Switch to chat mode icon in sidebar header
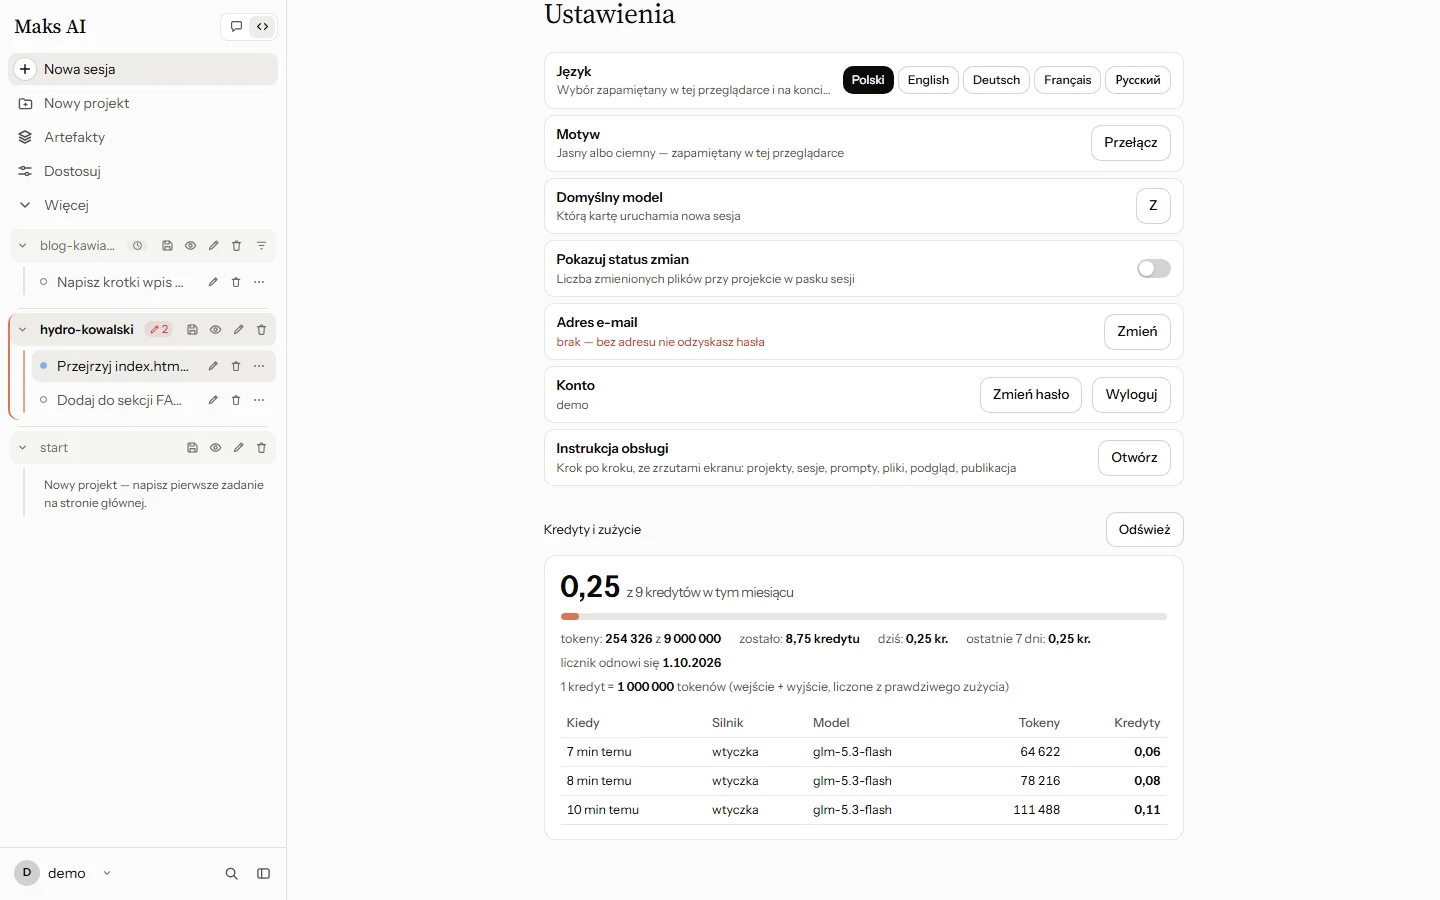The height and width of the screenshot is (900, 1440). pos(236,27)
